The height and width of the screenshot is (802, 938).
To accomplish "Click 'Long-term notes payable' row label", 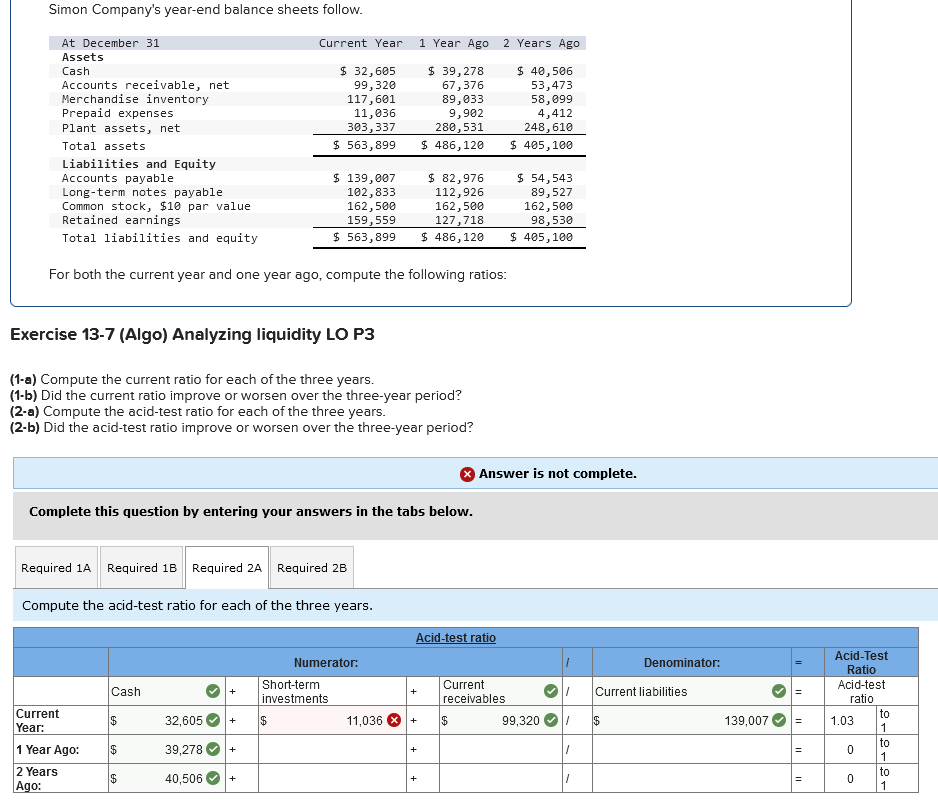I will click(x=142, y=192).
